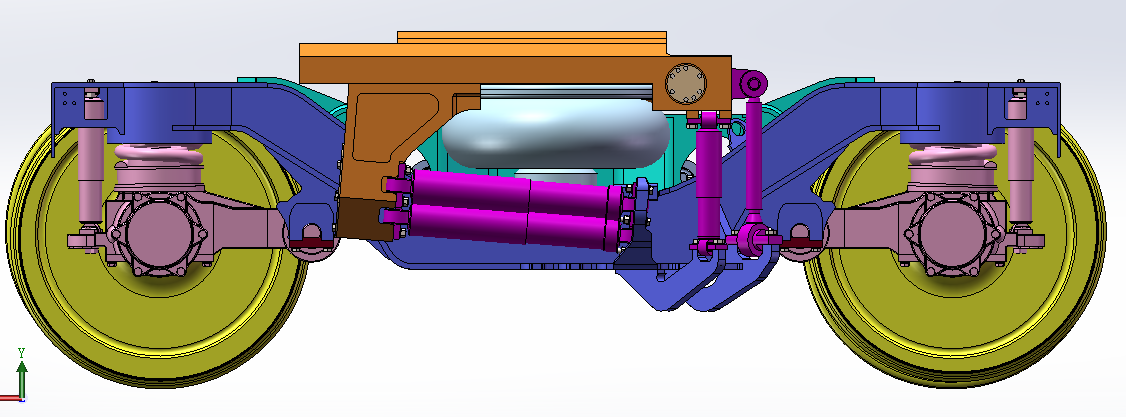
Task: Select the far-right pink vertical damper
Action: pos(1020,161)
